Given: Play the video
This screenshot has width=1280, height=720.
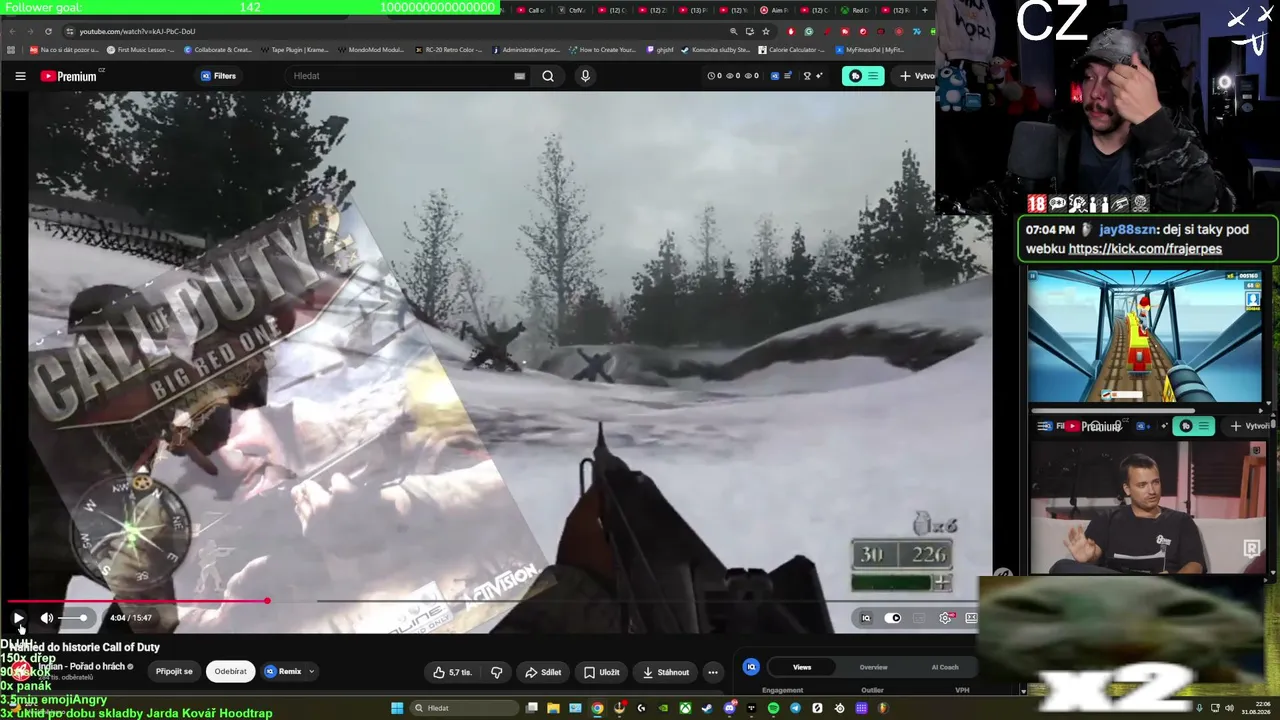Looking at the screenshot, I should pos(18,618).
